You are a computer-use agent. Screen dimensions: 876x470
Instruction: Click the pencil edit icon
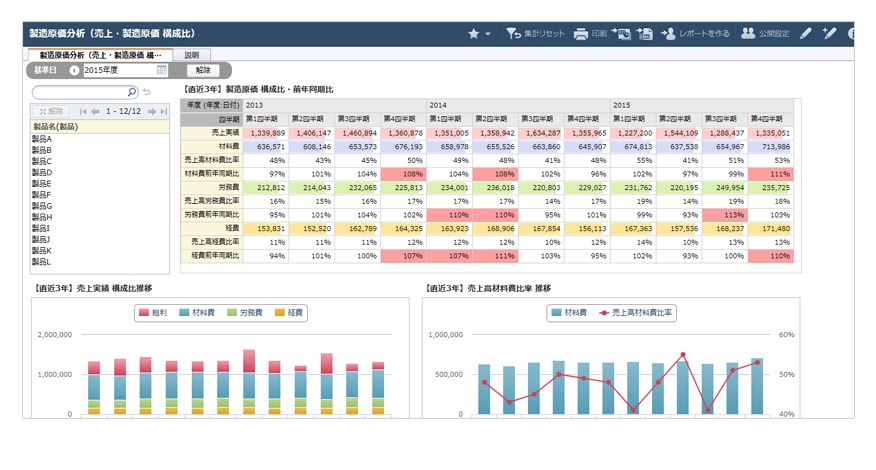tap(806, 34)
